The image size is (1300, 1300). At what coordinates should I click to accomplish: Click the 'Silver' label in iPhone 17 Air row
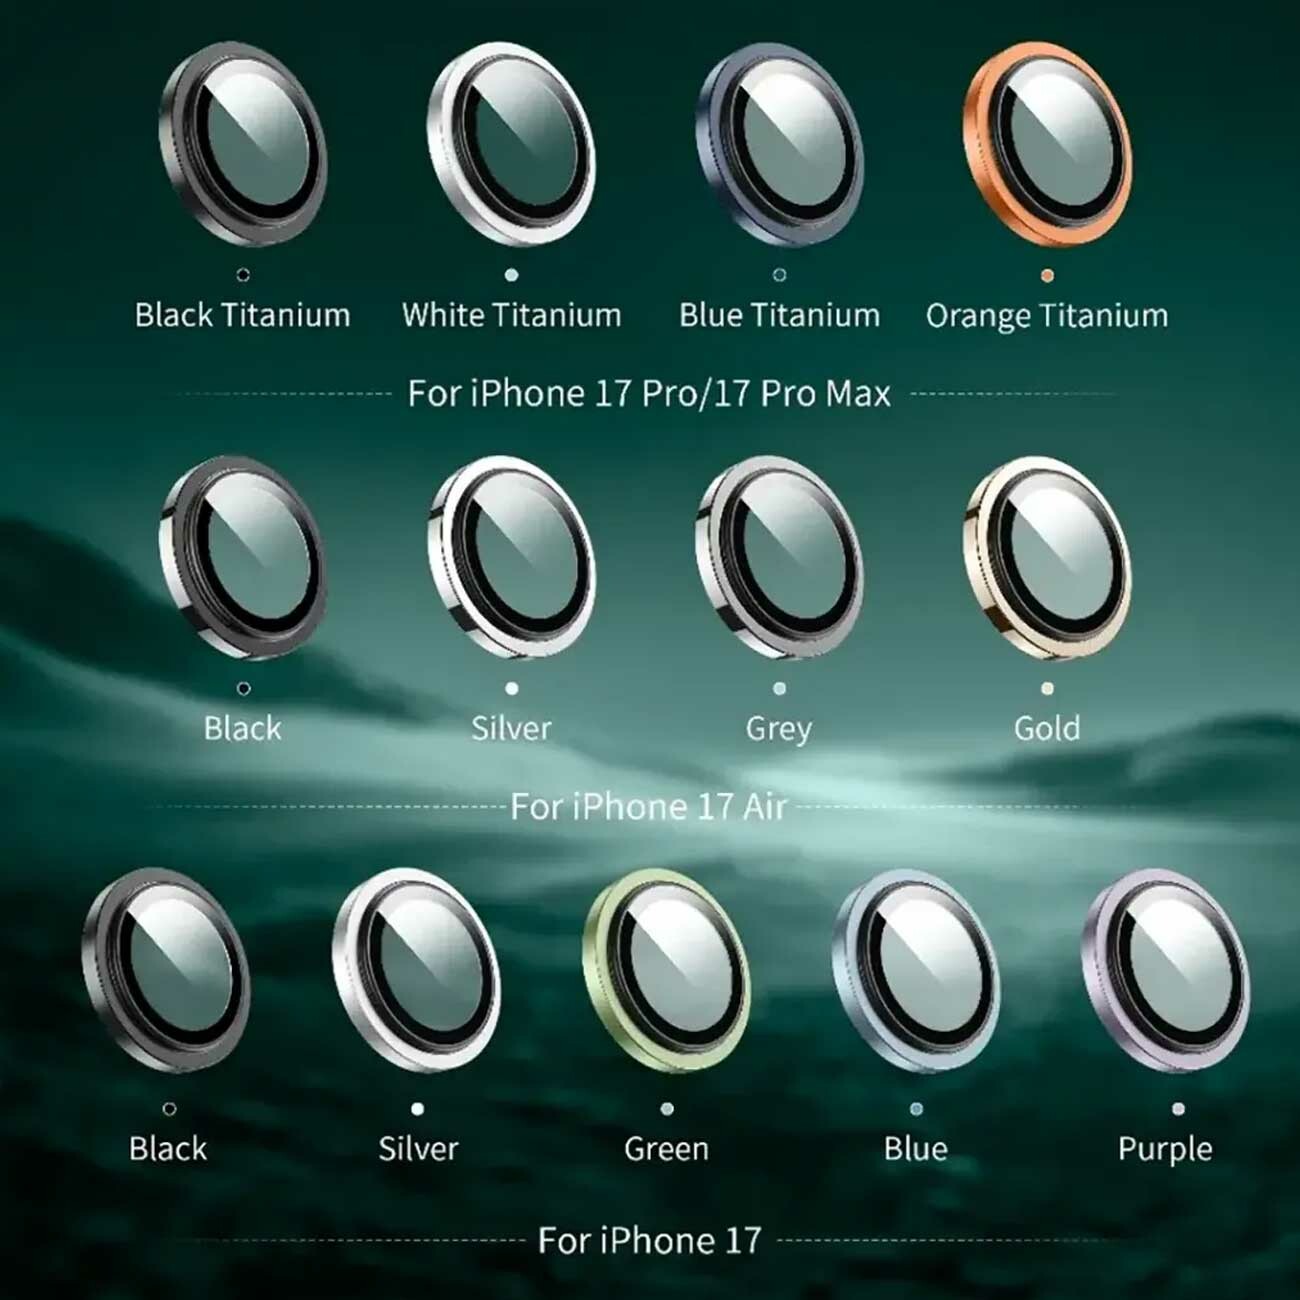click(511, 728)
